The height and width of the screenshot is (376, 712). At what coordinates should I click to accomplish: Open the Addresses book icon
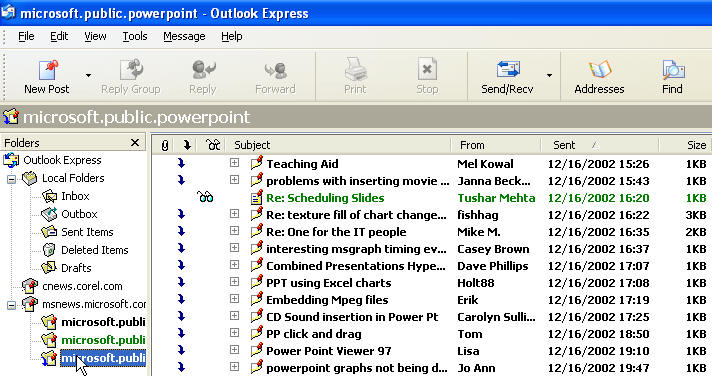click(600, 70)
